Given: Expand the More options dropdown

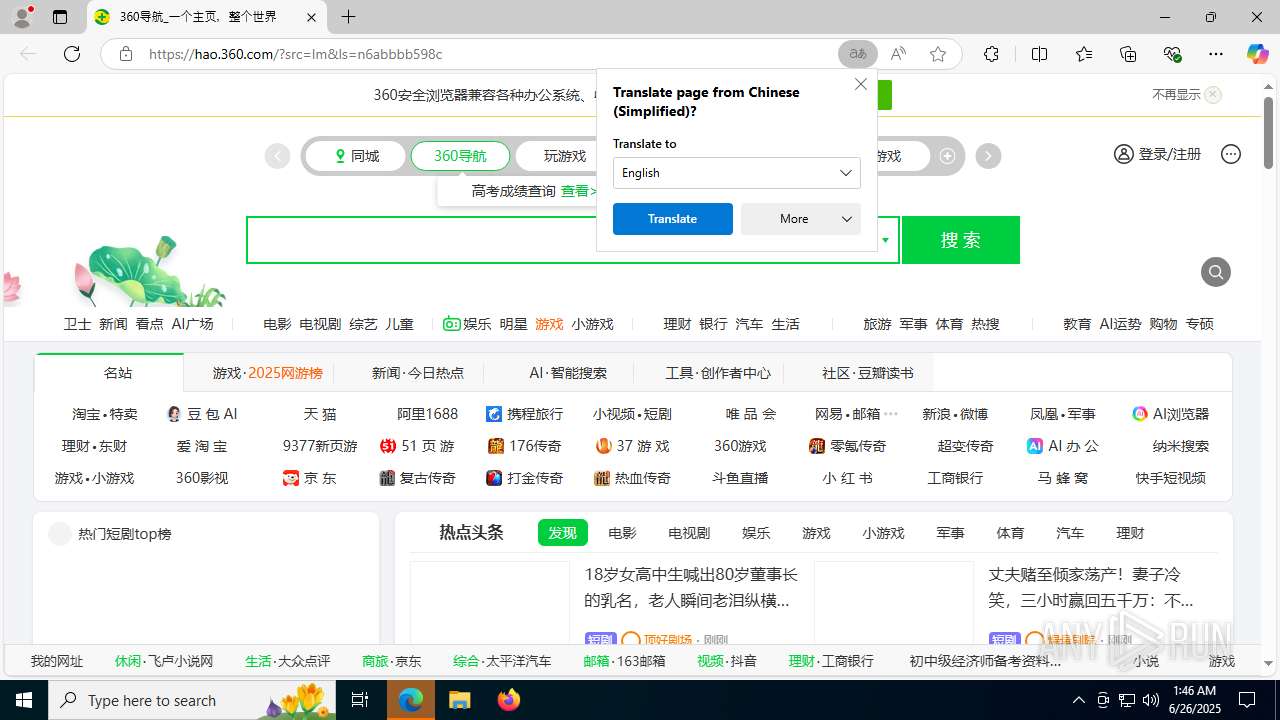Looking at the screenshot, I should 800,219.
